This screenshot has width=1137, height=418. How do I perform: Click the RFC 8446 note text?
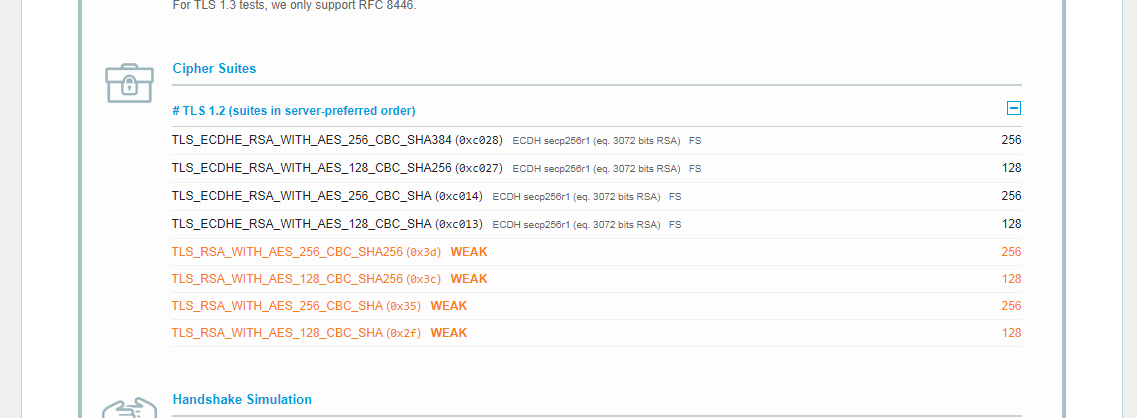coord(294,5)
